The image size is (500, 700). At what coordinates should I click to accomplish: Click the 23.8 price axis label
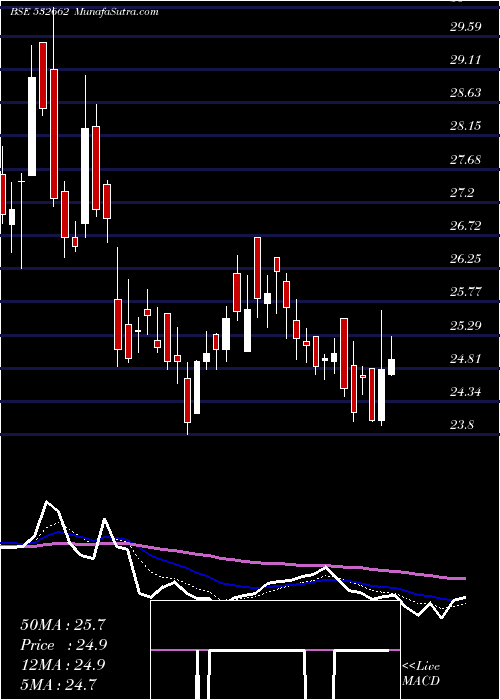click(x=462, y=425)
